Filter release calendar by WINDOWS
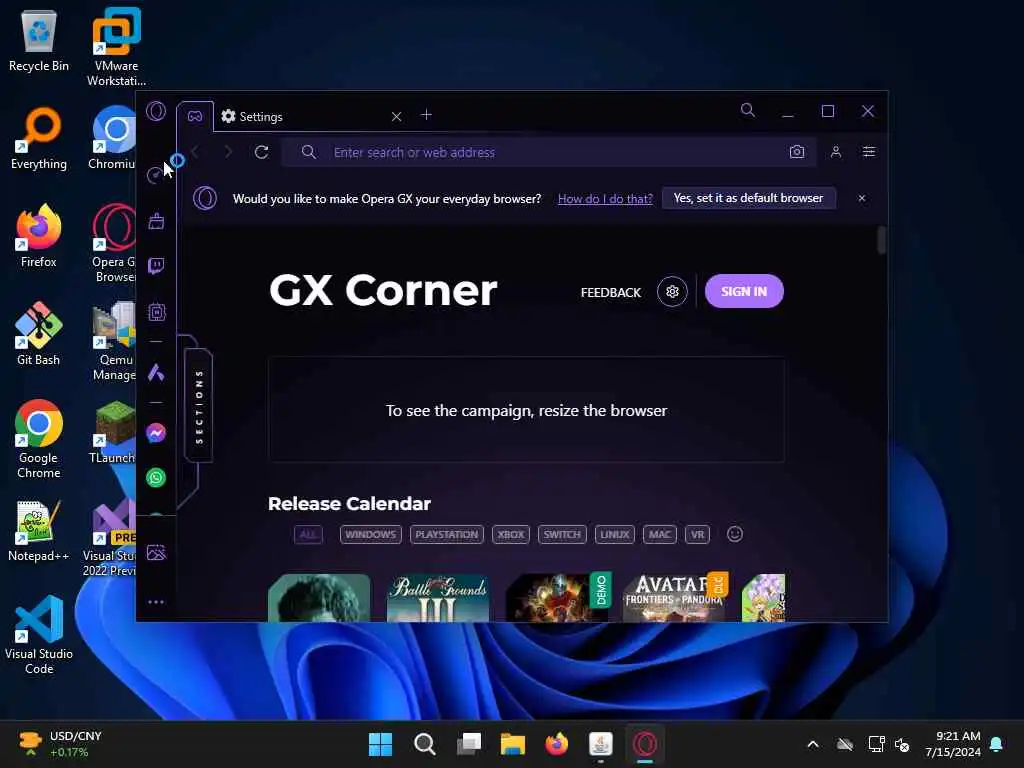 370,534
